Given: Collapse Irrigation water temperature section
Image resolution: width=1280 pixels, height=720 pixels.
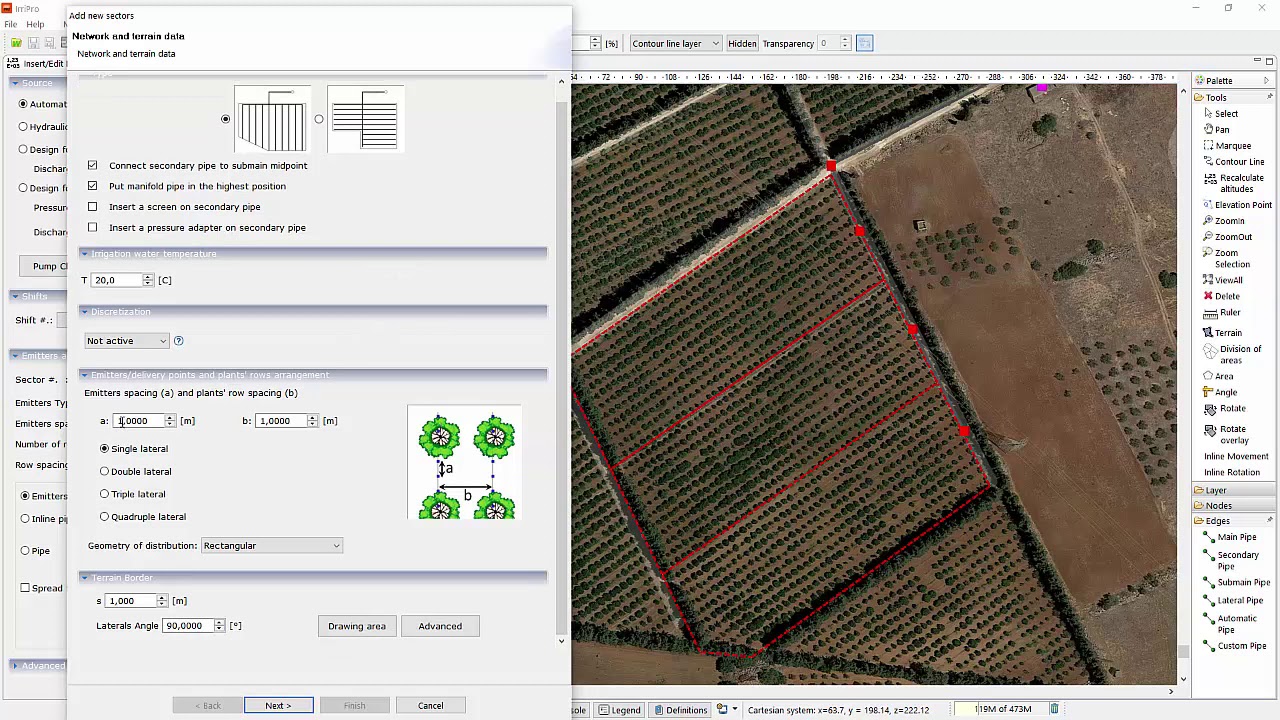Looking at the screenshot, I should click(x=85, y=254).
